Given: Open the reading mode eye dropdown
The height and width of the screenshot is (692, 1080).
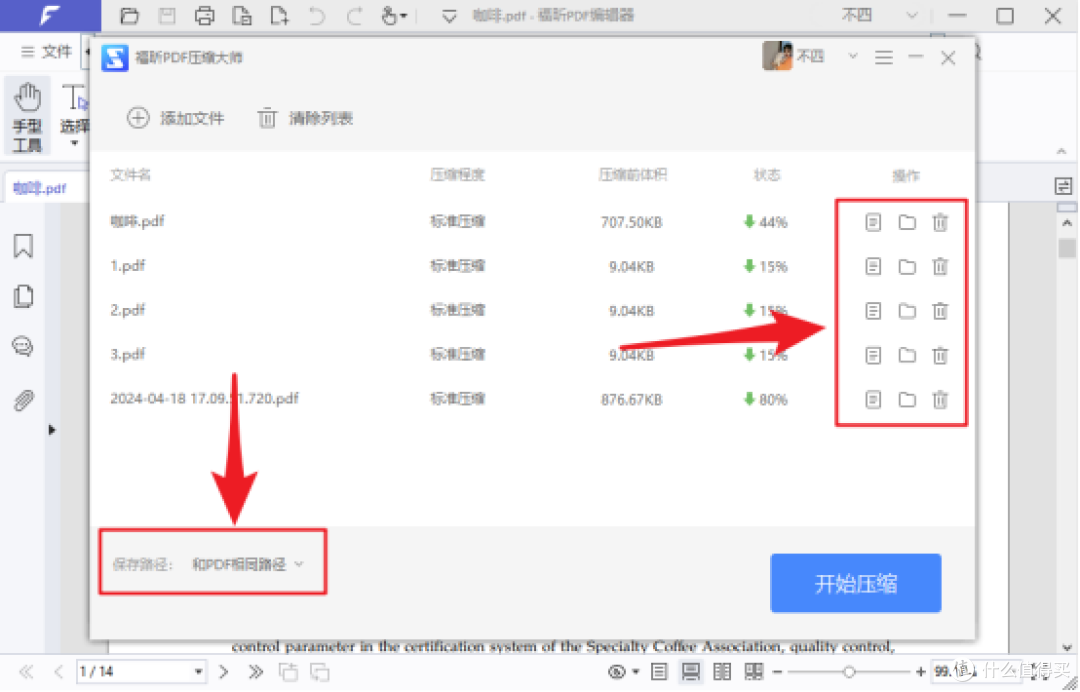Looking at the screenshot, I should tap(623, 671).
